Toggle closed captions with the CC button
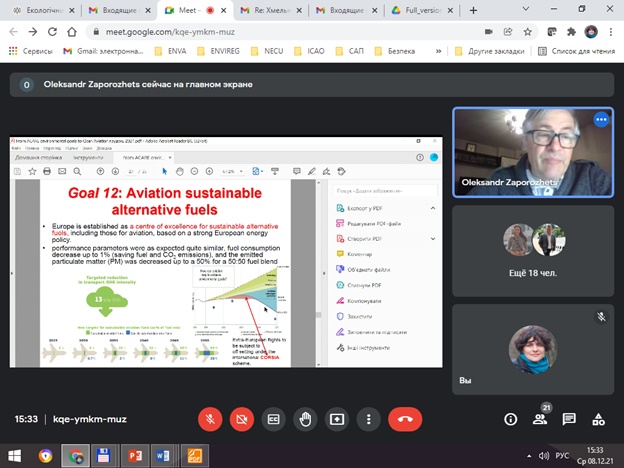Image resolution: width=624 pixels, height=468 pixels. point(273,419)
